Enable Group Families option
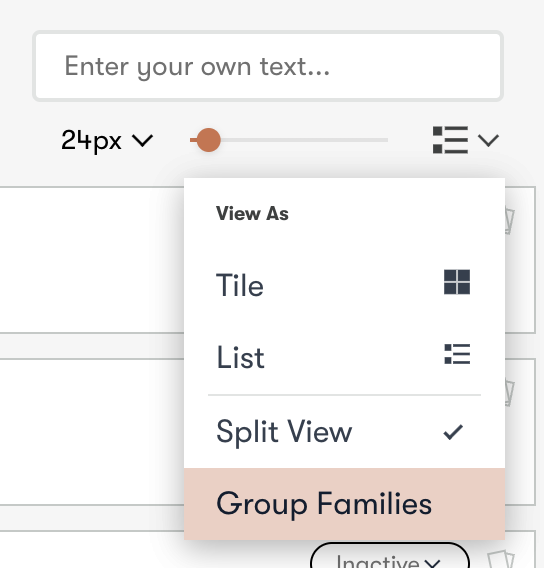Image resolution: width=544 pixels, height=568 pixels. pyautogui.click(x=344, y=504)
